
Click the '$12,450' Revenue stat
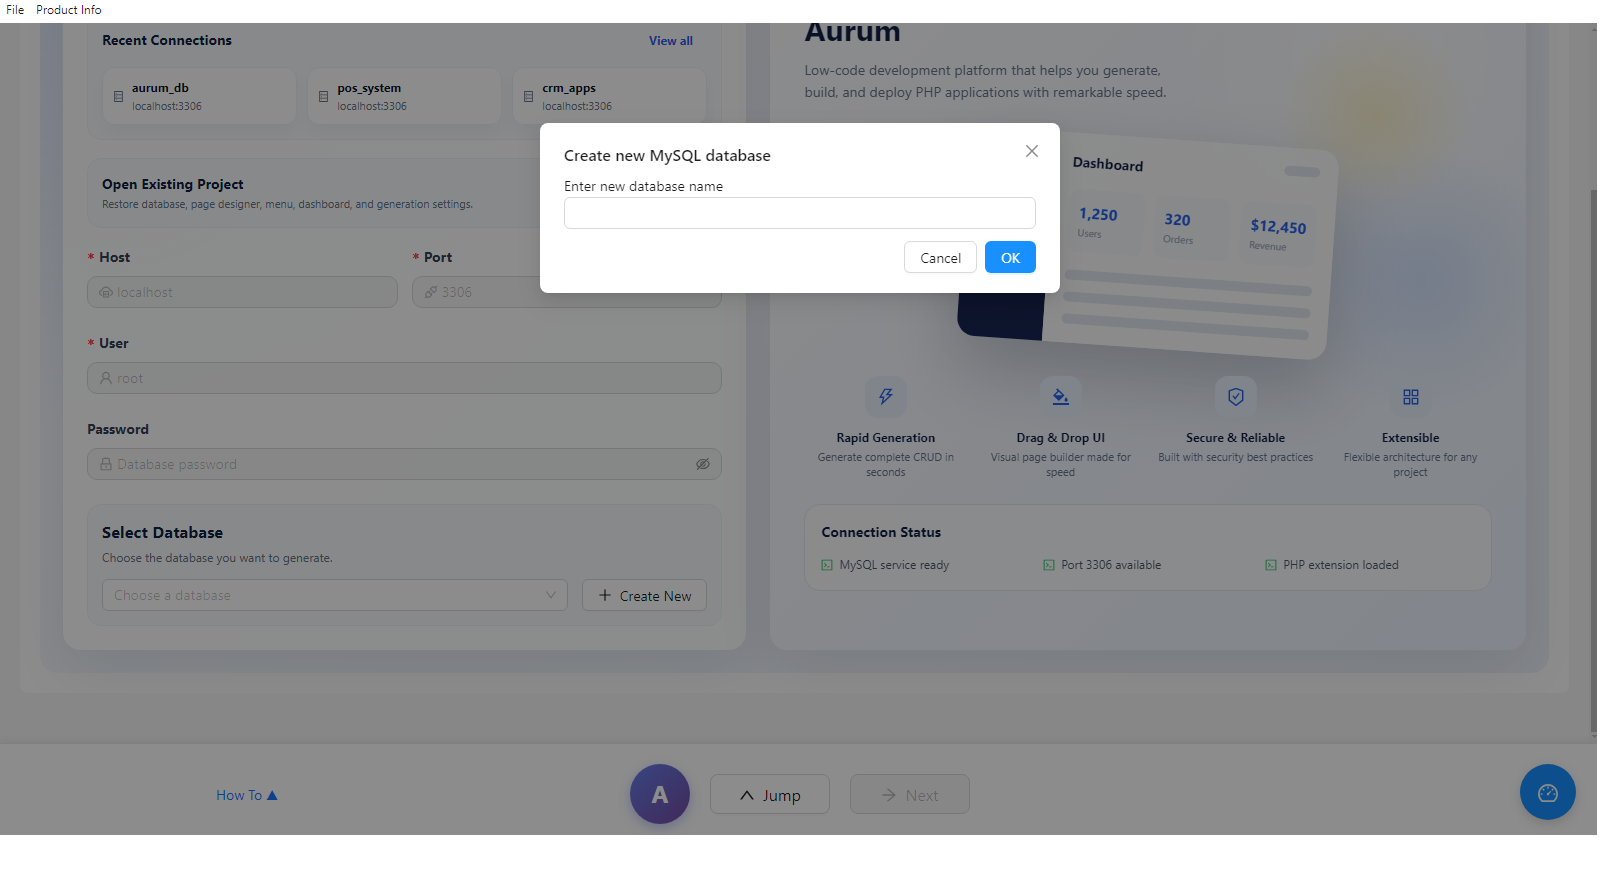point(1277,234)
